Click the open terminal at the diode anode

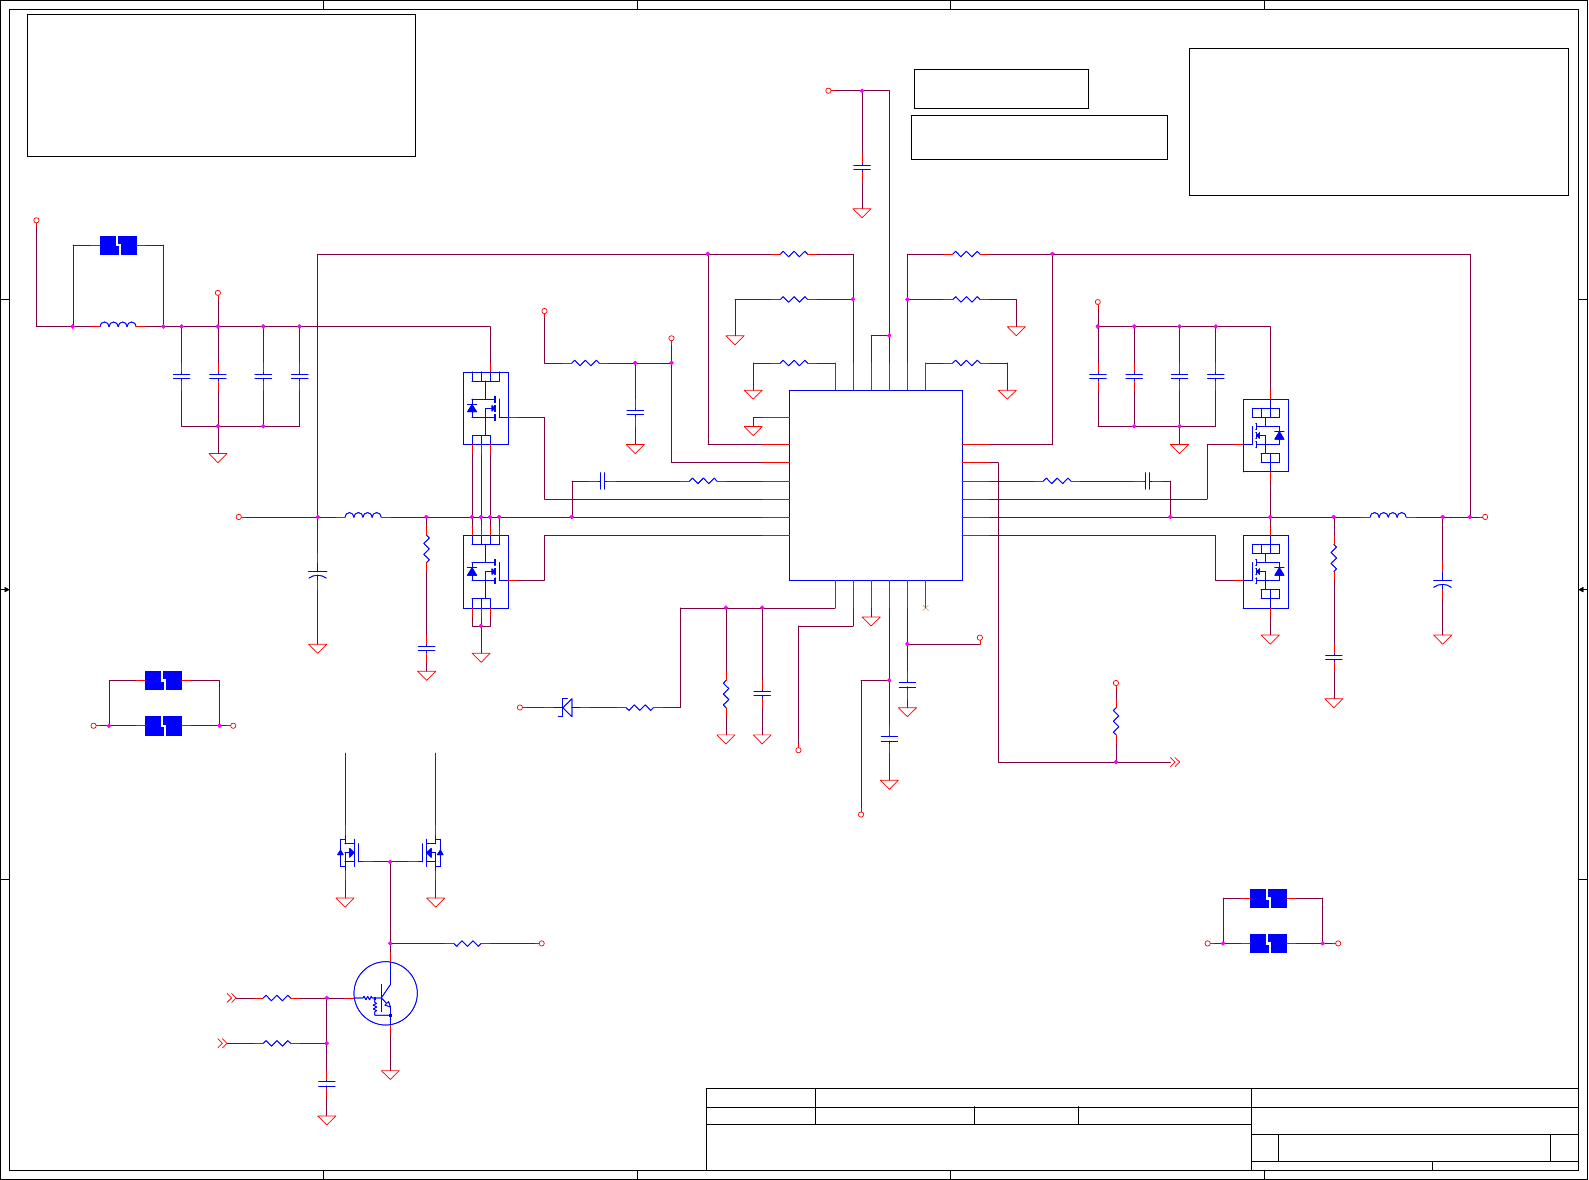click(520, 707)
